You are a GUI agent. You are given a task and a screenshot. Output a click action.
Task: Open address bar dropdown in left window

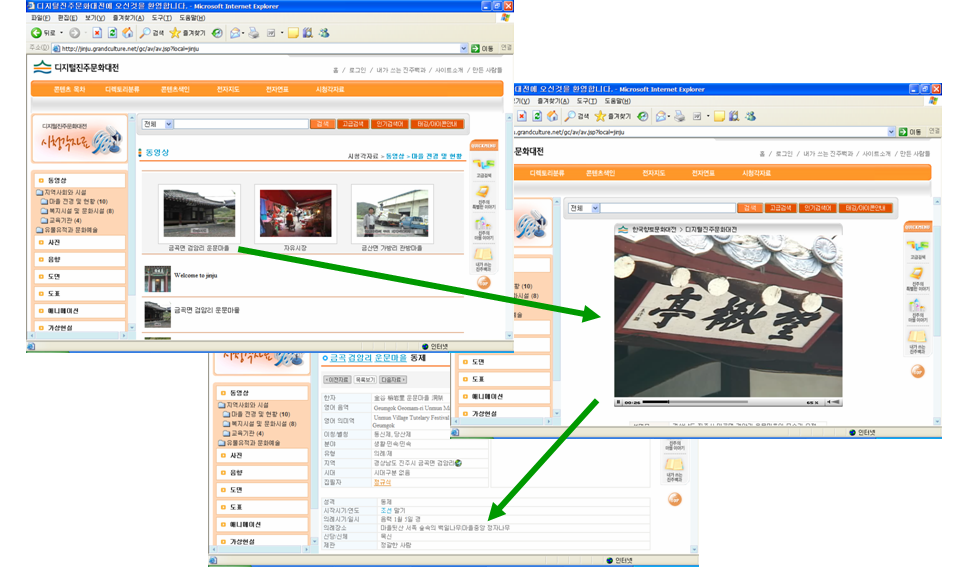[463, 48]
